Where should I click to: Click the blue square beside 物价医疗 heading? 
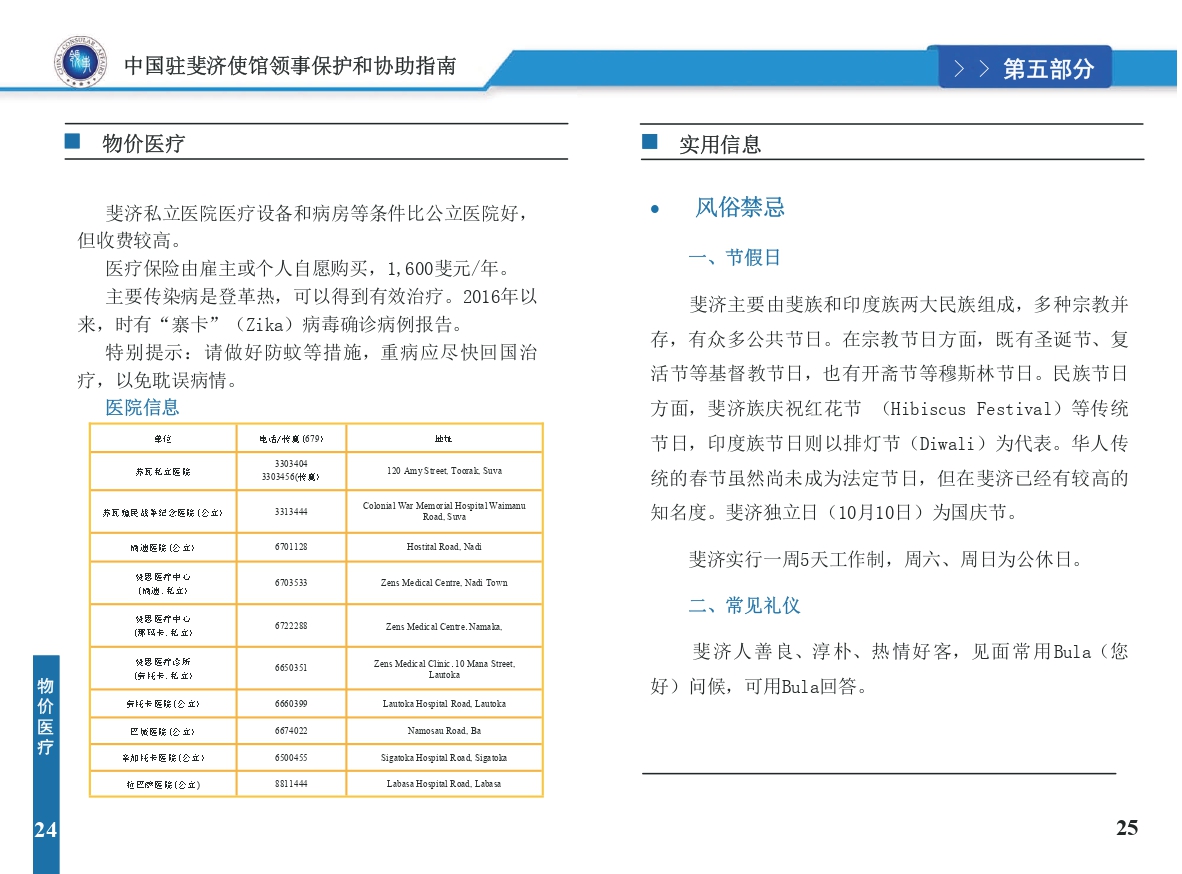[x=72, y=142]
